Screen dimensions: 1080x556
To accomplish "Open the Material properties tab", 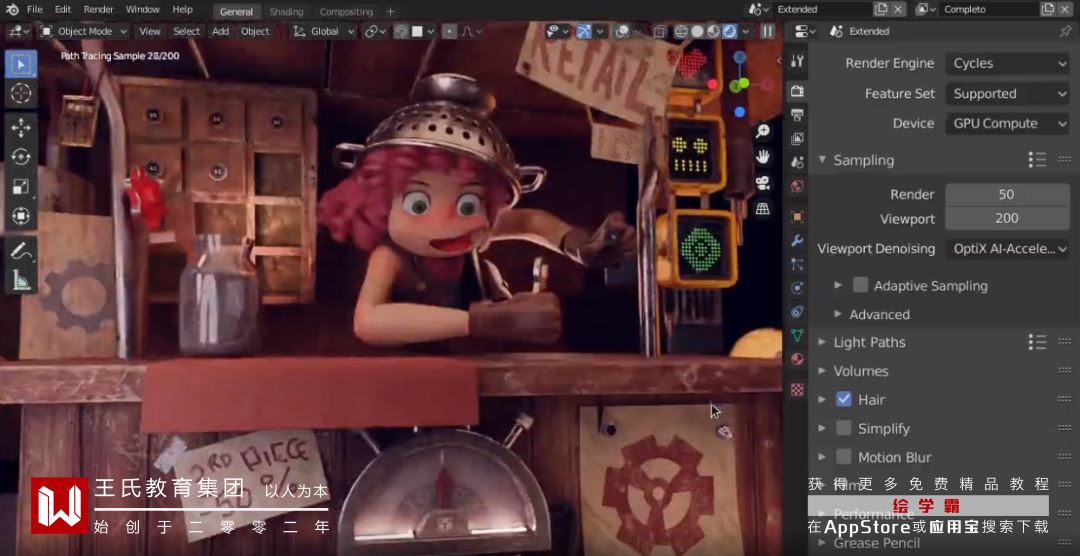I will click(798, 359).
